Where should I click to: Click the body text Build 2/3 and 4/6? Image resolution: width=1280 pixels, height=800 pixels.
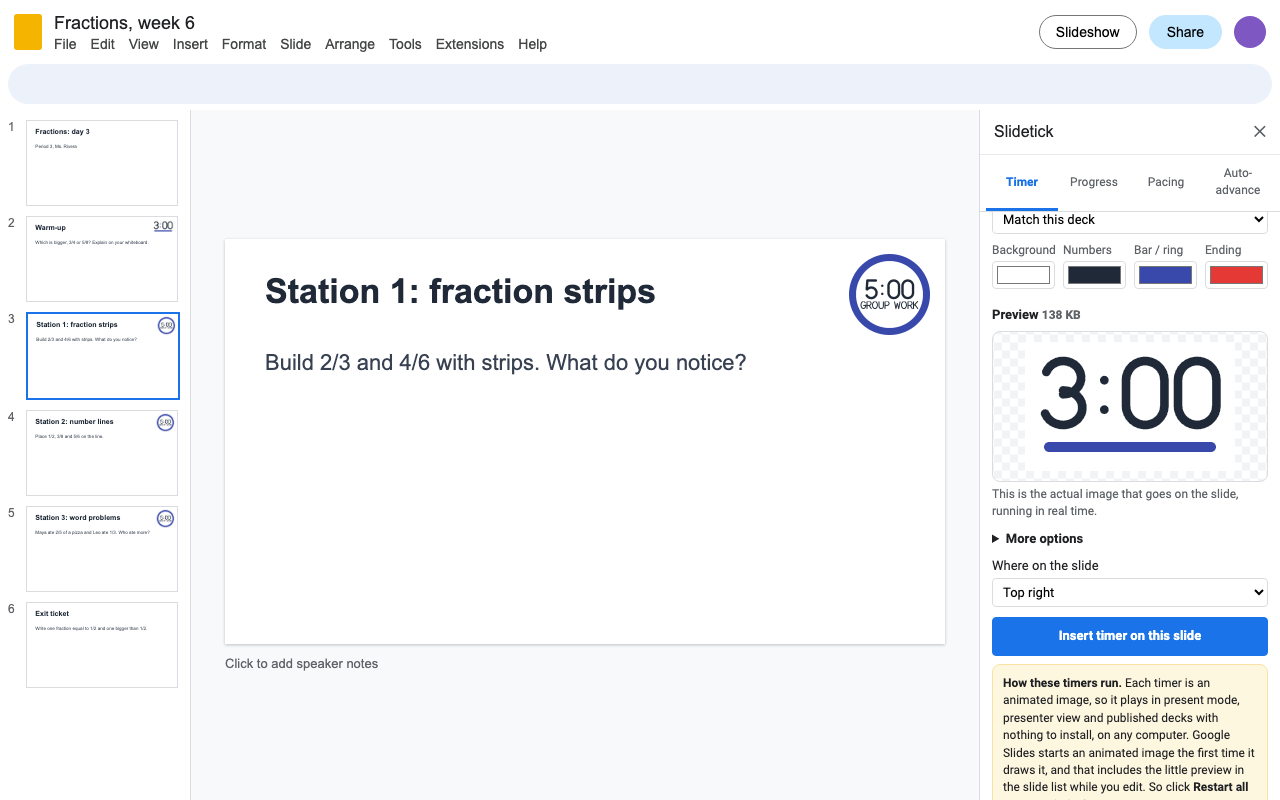pos(505,362)
